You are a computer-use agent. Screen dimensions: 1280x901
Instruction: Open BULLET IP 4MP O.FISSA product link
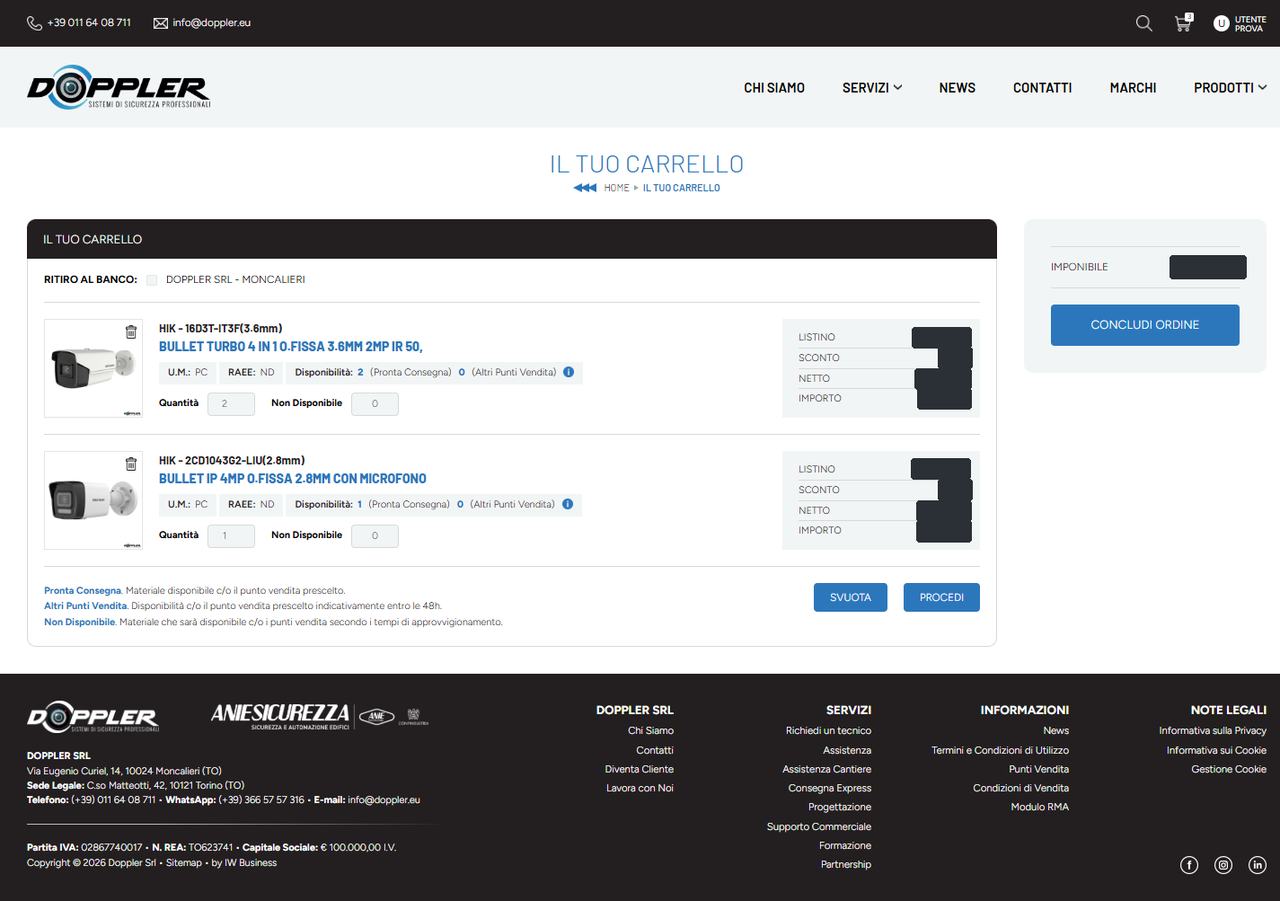(x=293, y=479)
